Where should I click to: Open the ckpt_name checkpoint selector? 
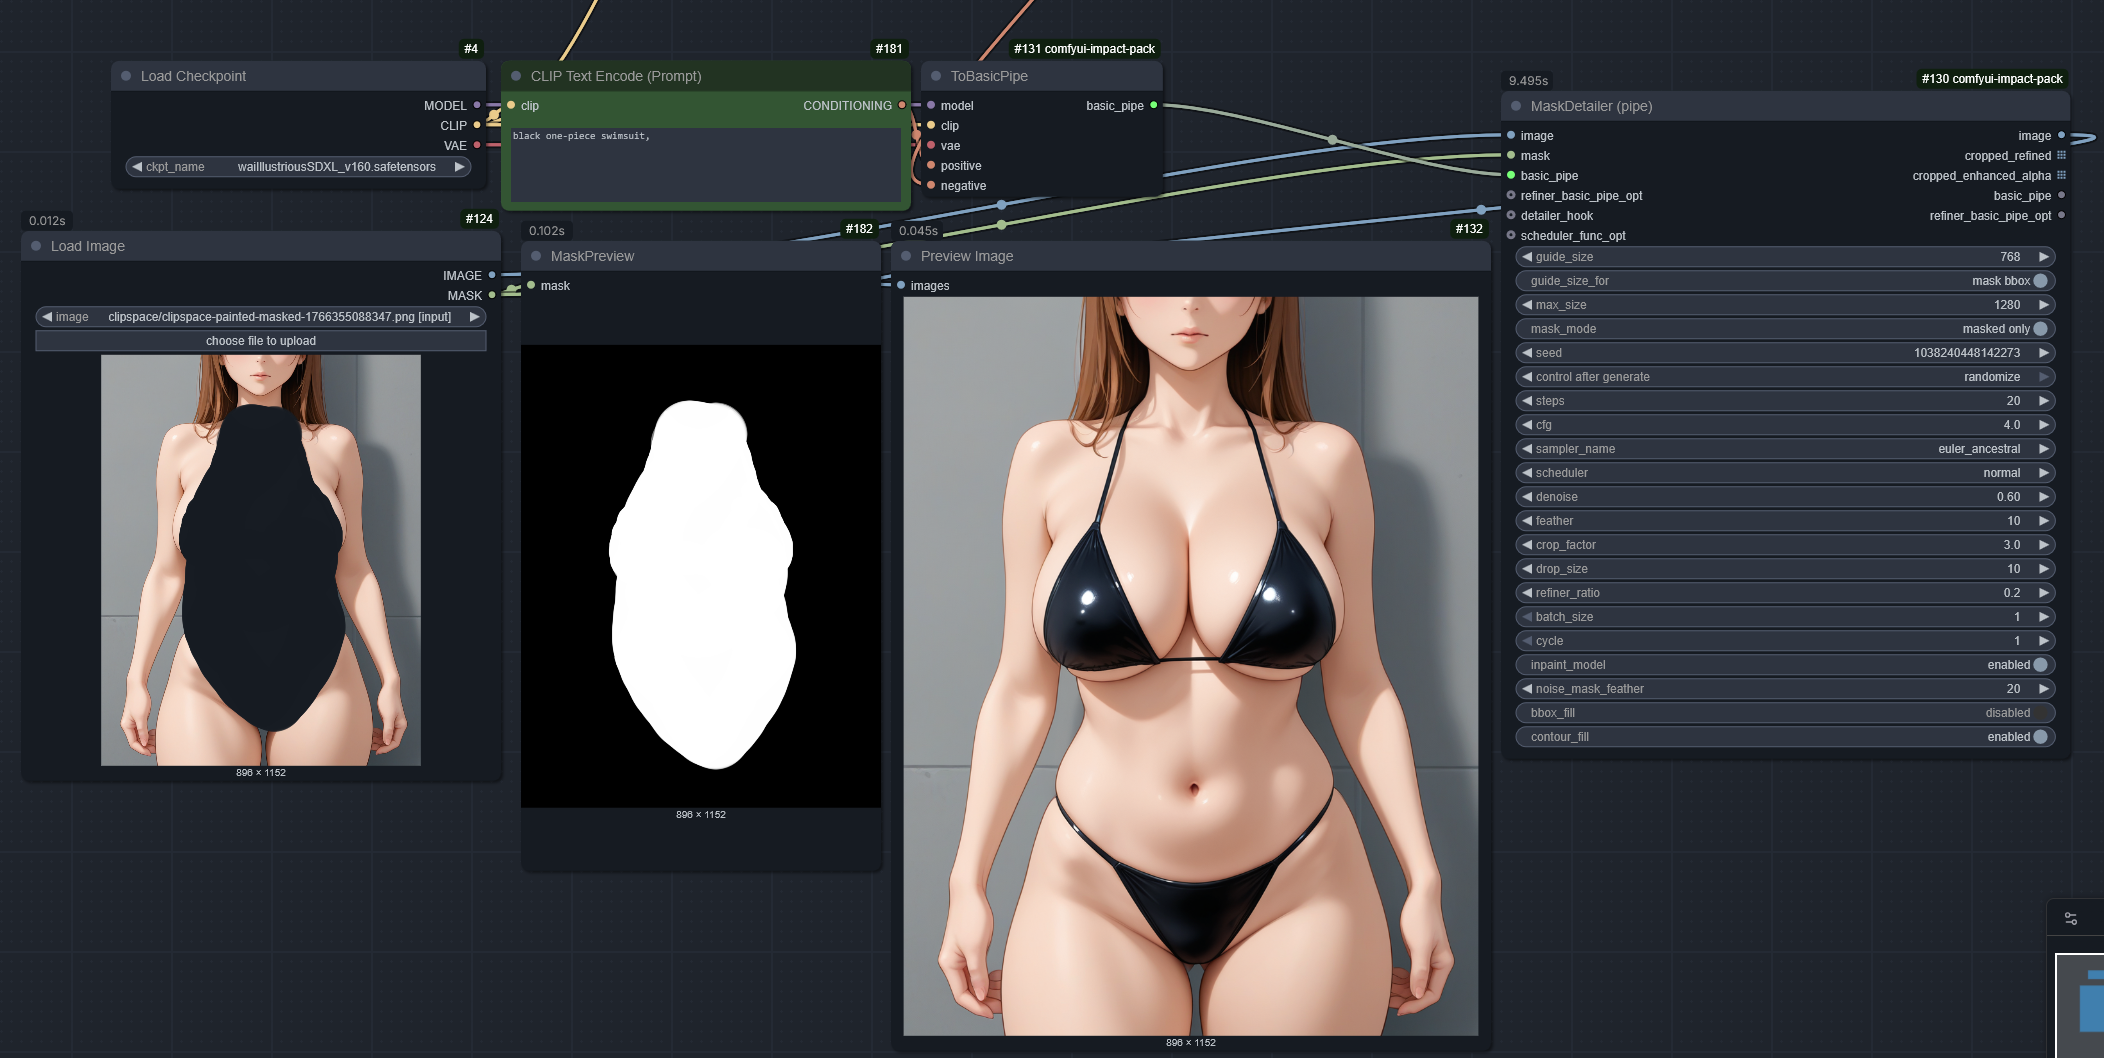298,167
